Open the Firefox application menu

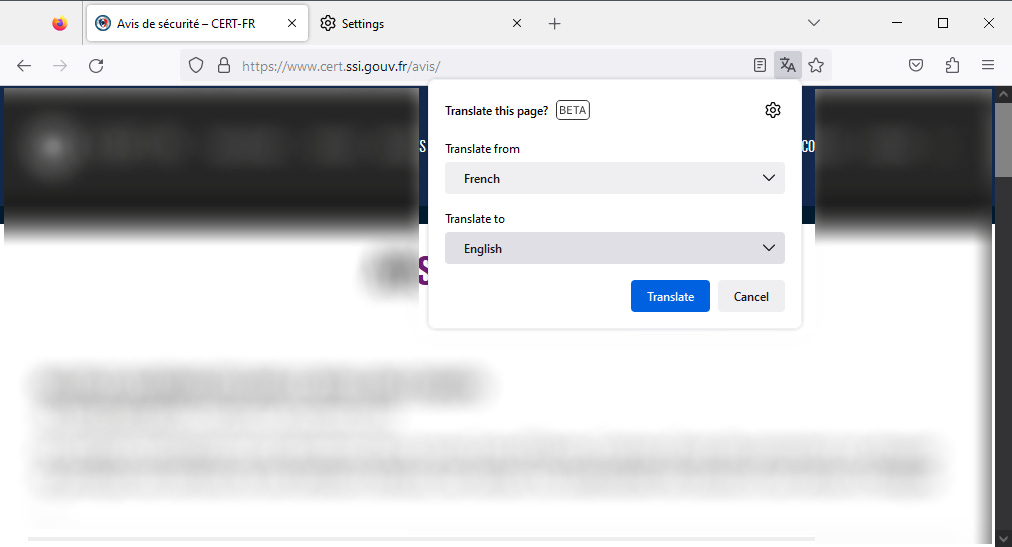987,65
